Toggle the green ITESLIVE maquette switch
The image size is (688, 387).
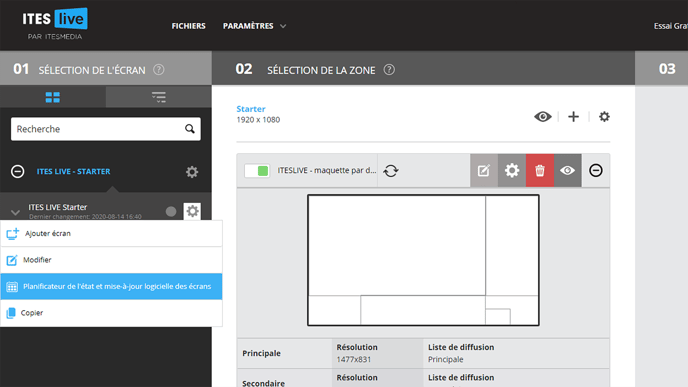click(x=257, y=171)
